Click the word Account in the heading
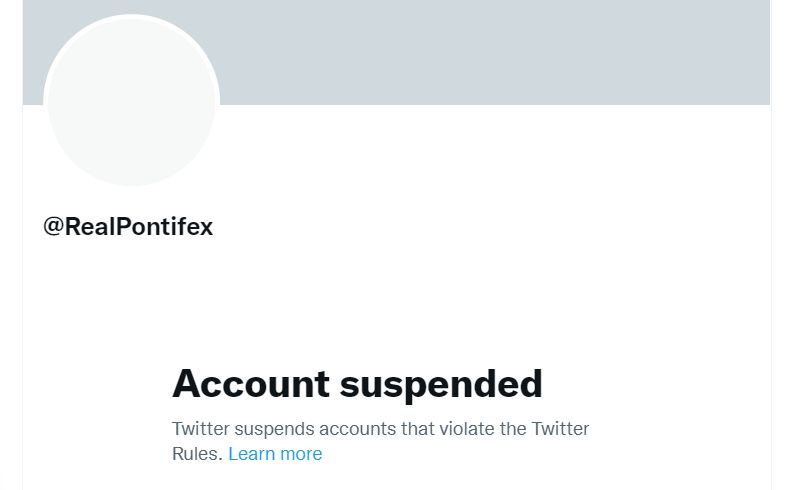This screenshot has height=490, width=788. click(251, 383)
